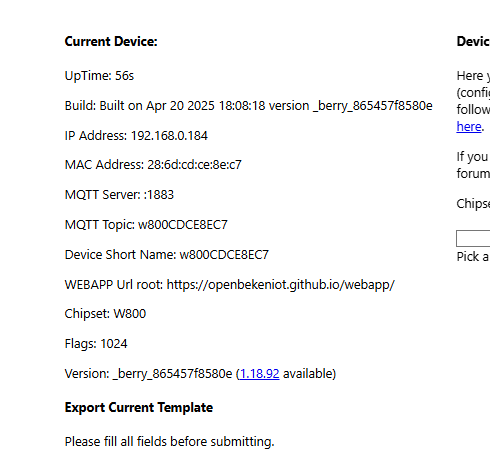The image size is (490, 461).
Task: Click the UpTime: 56s line
Action: point(99,76)
